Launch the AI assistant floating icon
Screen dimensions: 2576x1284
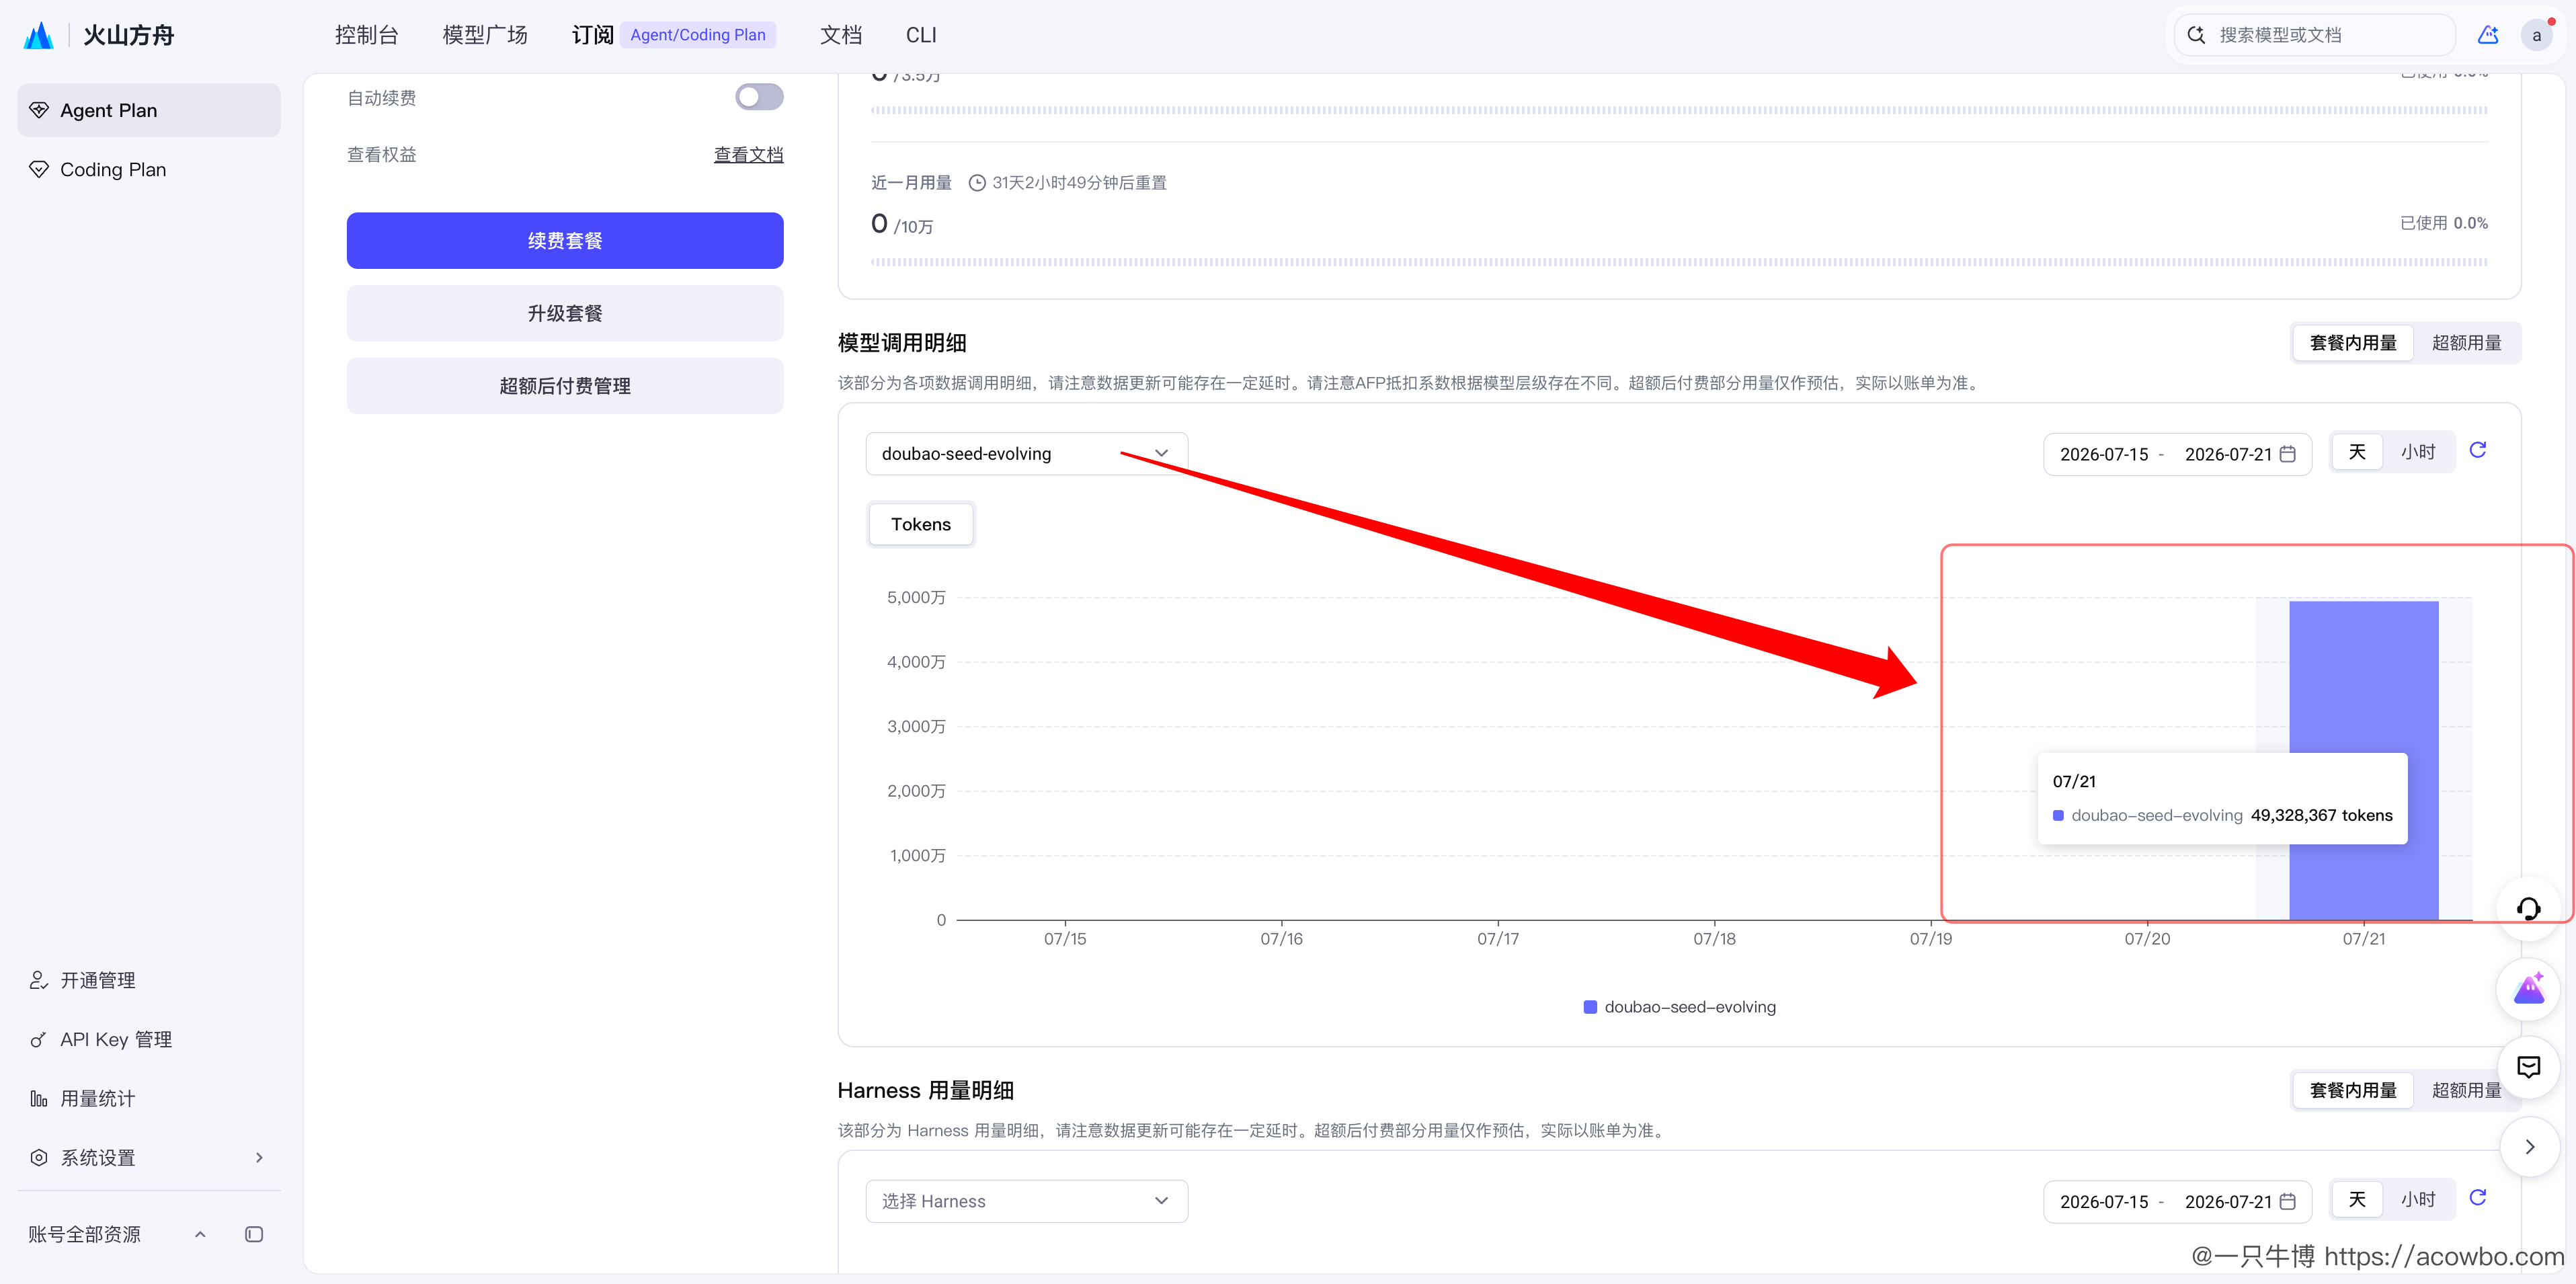click(2528, 988)
